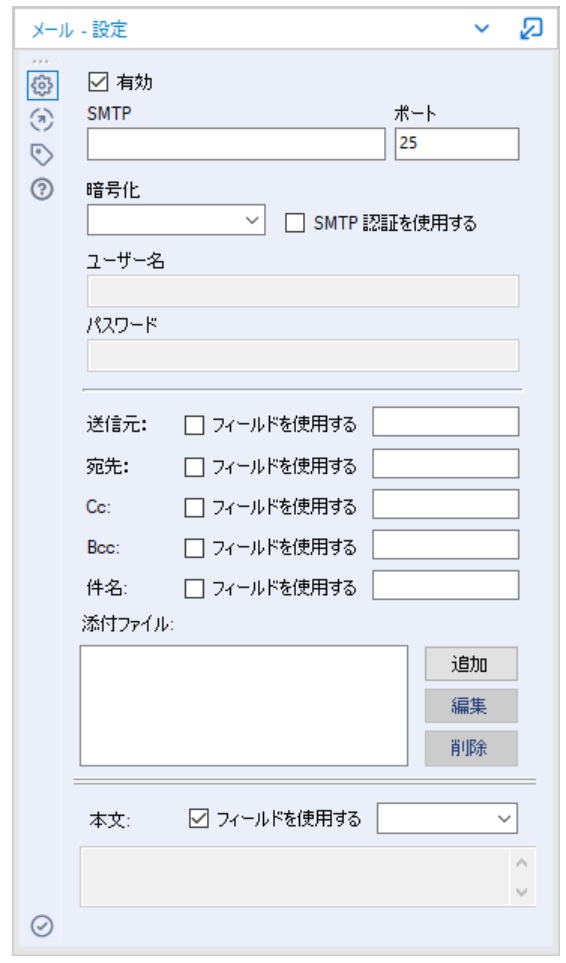Open the 暗号化 dropdown
566x963 pixels.
click(x=176, y=220)
